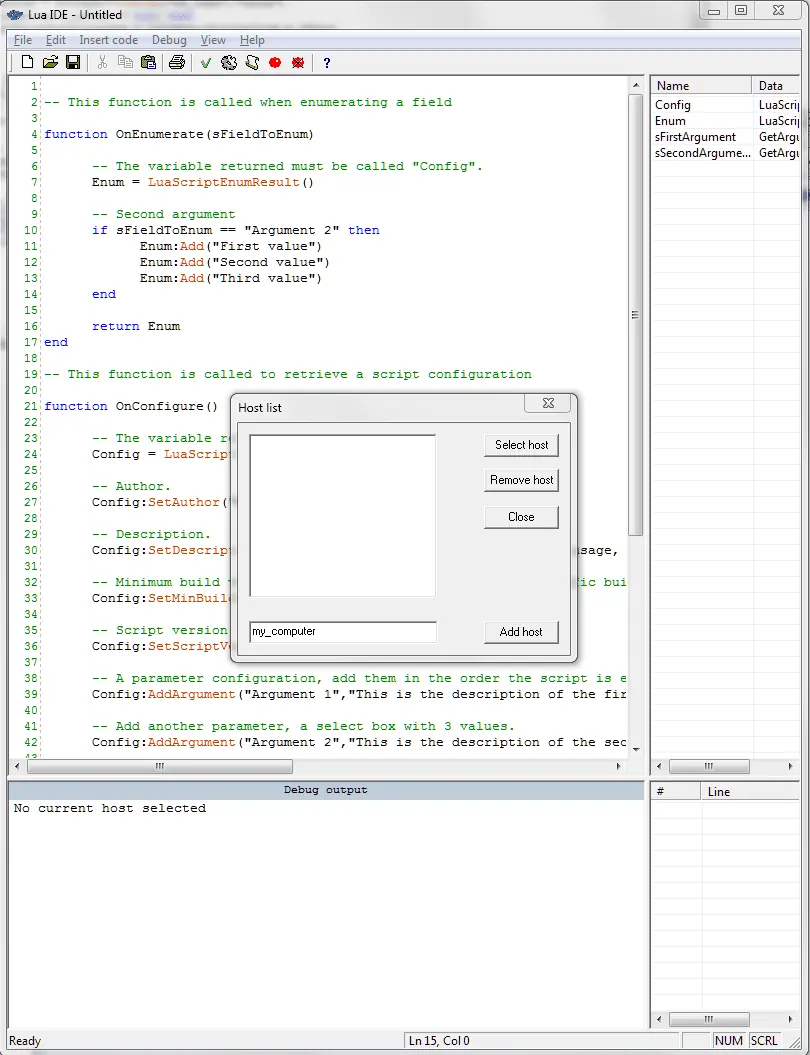Open the File menu

(x=22, y=40)
